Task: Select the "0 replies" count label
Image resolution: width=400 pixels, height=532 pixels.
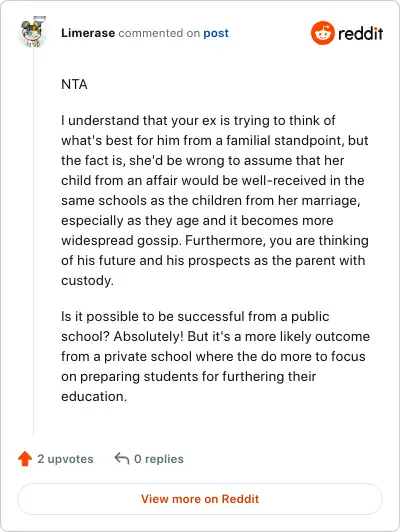Action: click(x=159, y=459)
